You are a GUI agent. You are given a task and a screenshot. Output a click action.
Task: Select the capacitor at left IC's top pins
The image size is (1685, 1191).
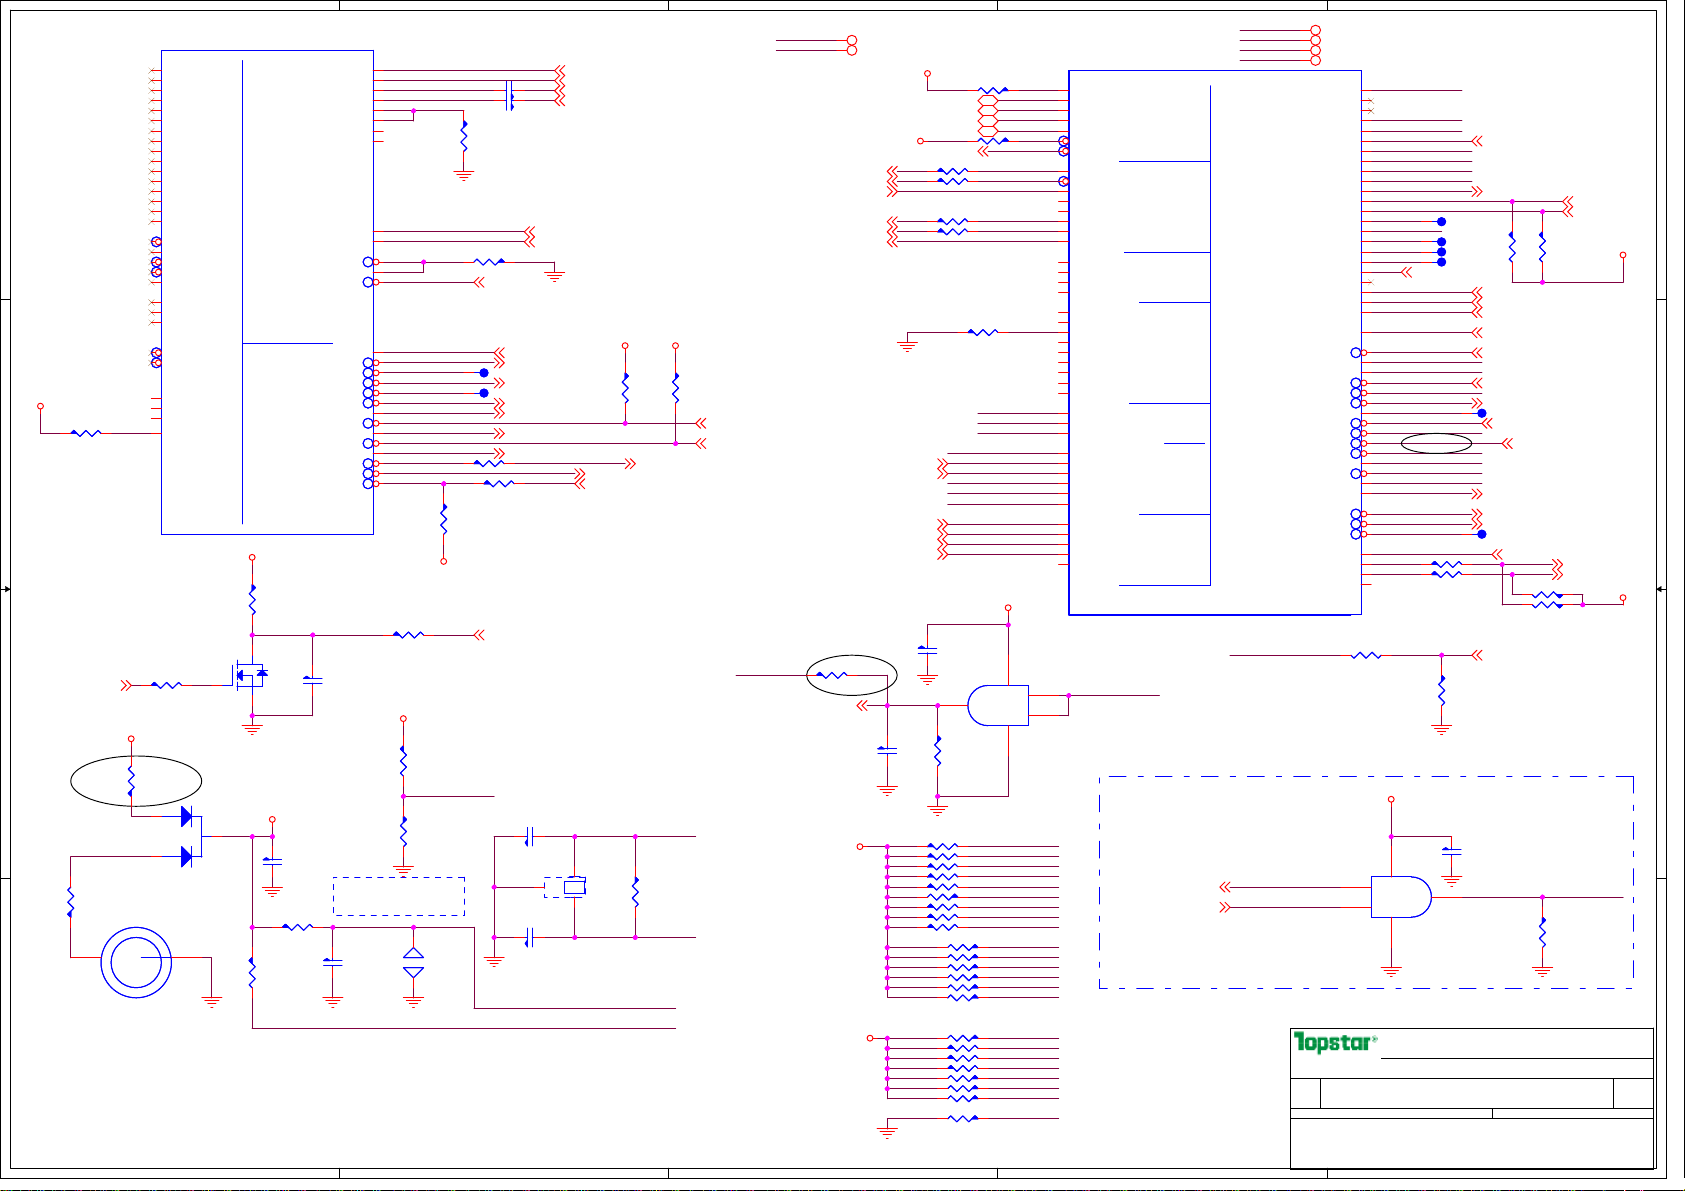click(x=510, y=95)
